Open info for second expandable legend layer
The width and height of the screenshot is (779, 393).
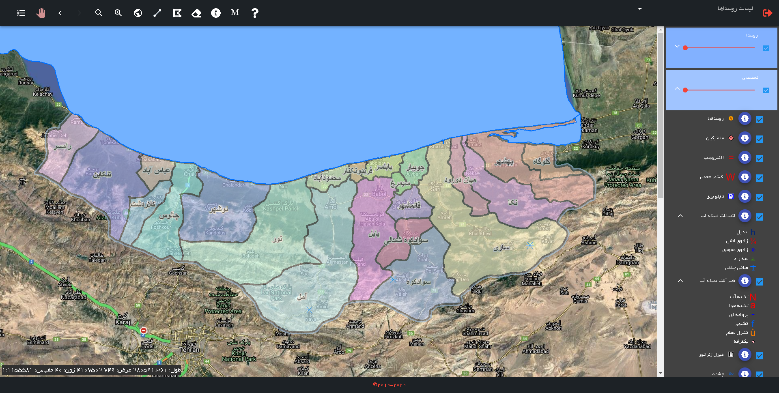click(x=744, y=281)
